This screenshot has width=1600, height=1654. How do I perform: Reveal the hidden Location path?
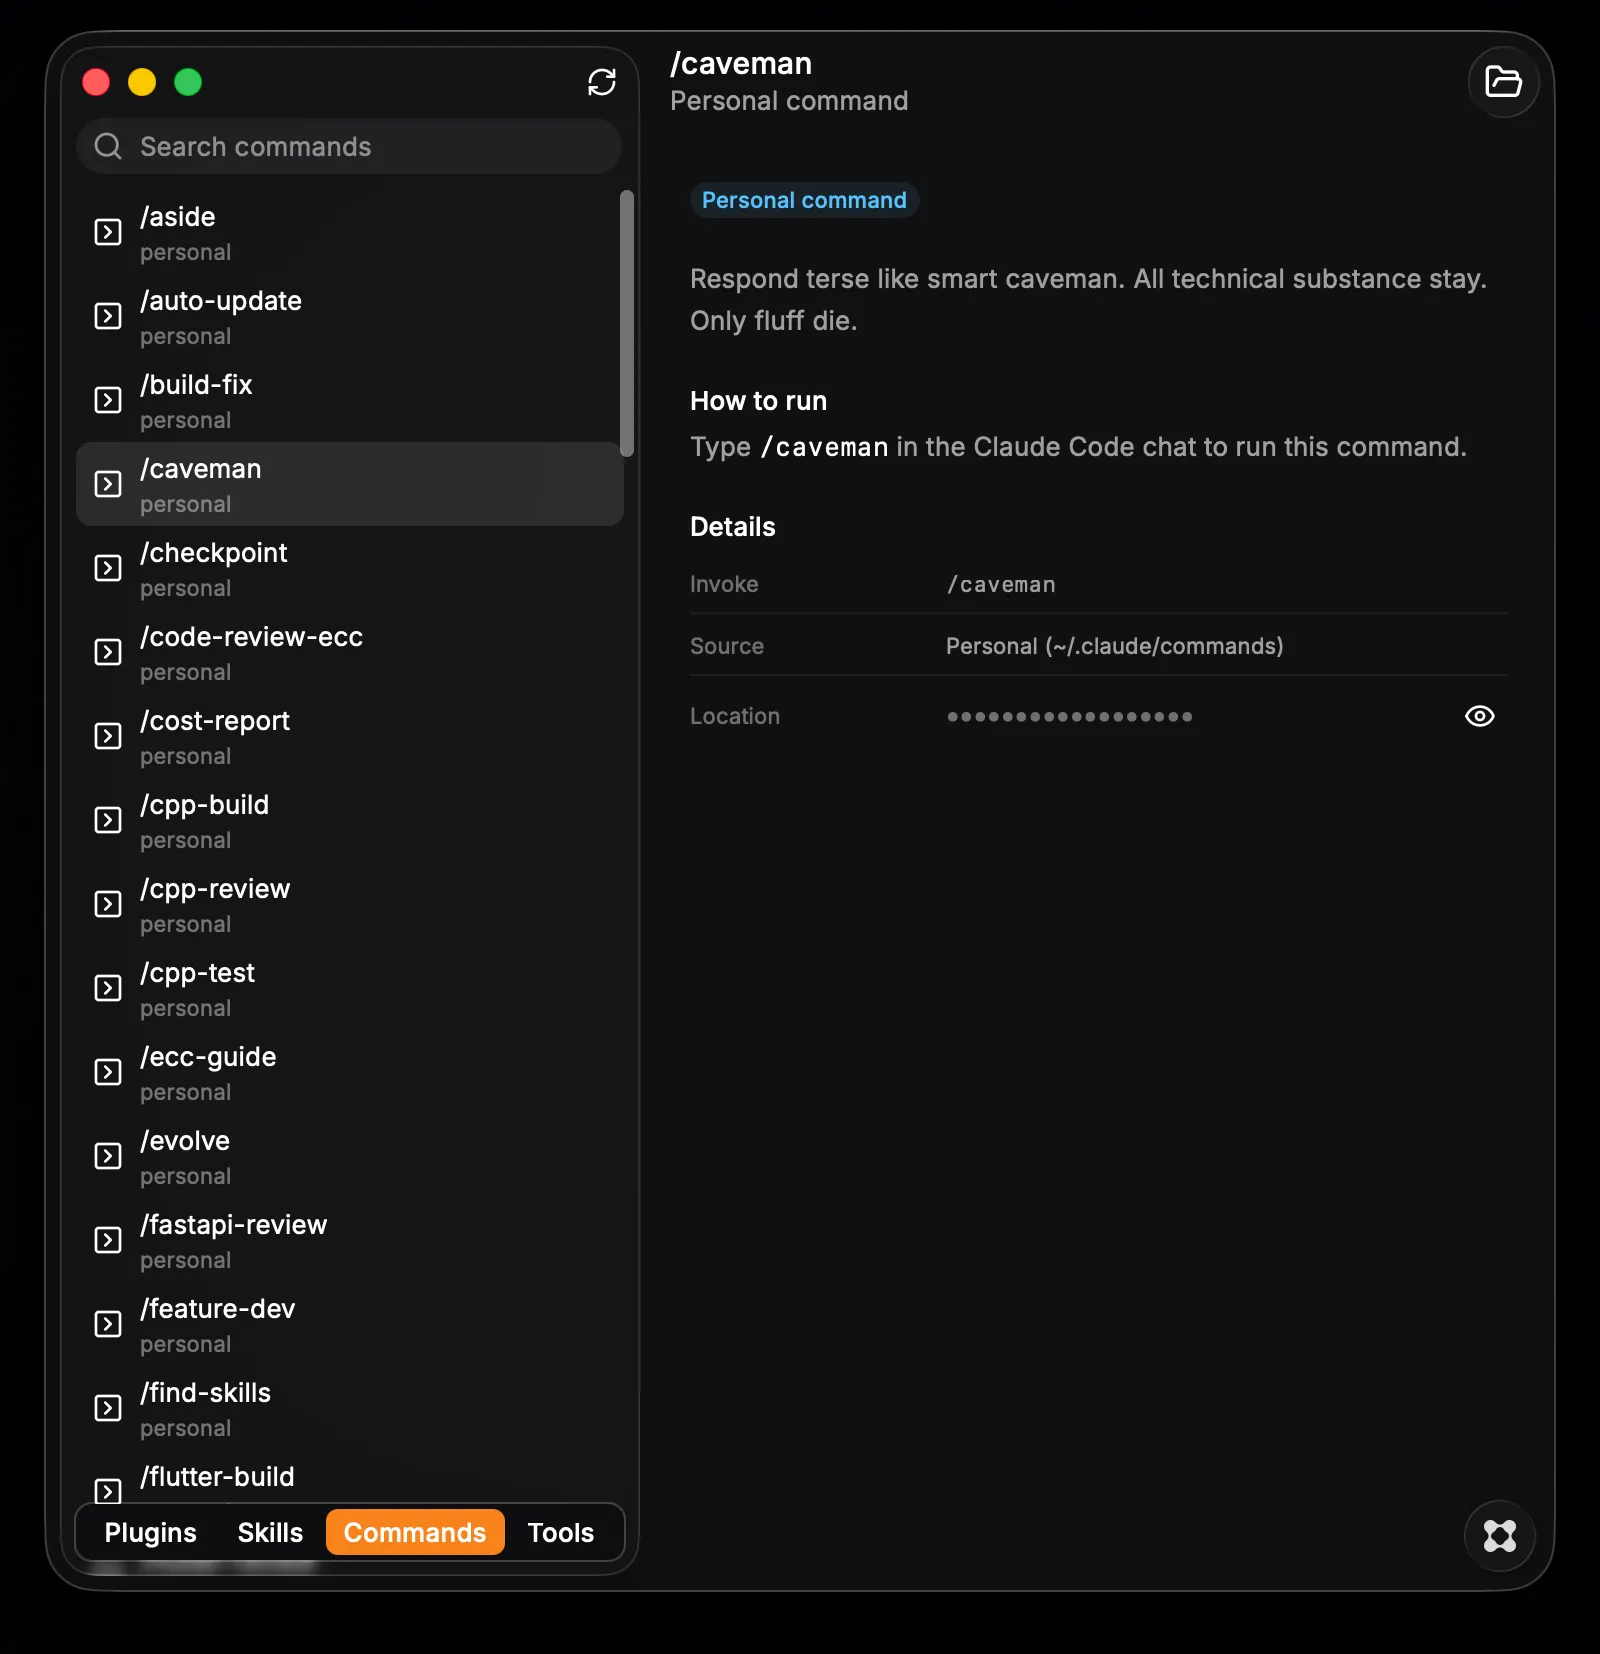click(x=1479, y=716)
